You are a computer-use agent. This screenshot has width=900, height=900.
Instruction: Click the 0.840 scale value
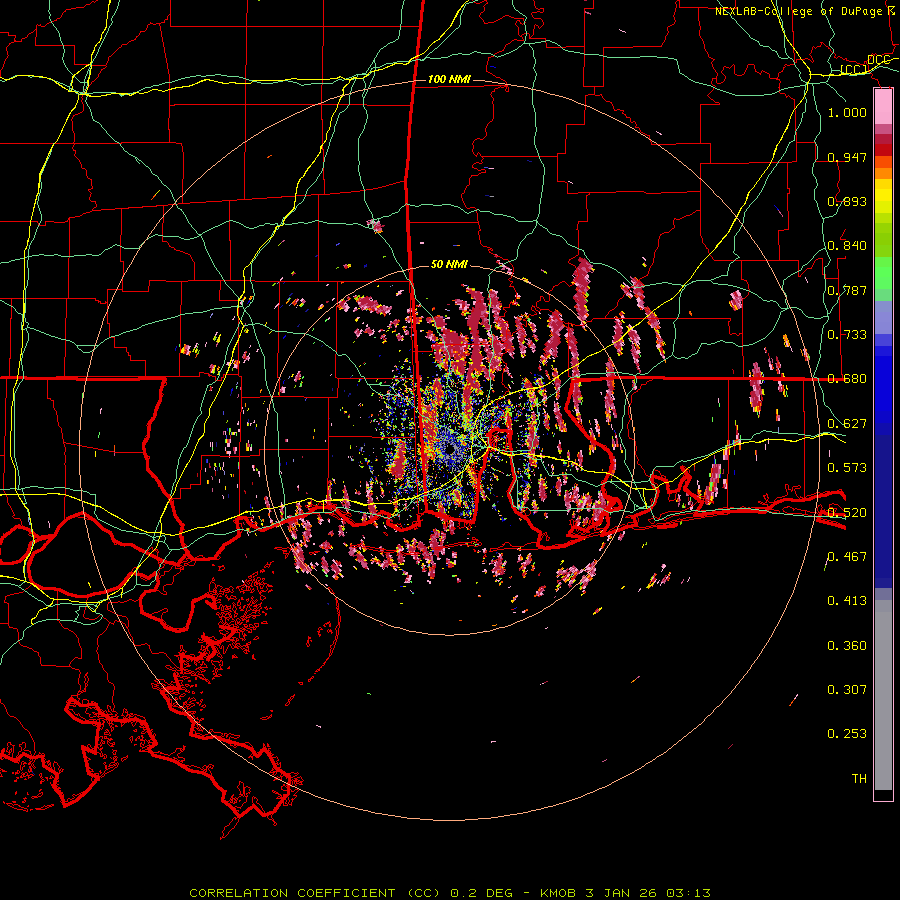847,246
